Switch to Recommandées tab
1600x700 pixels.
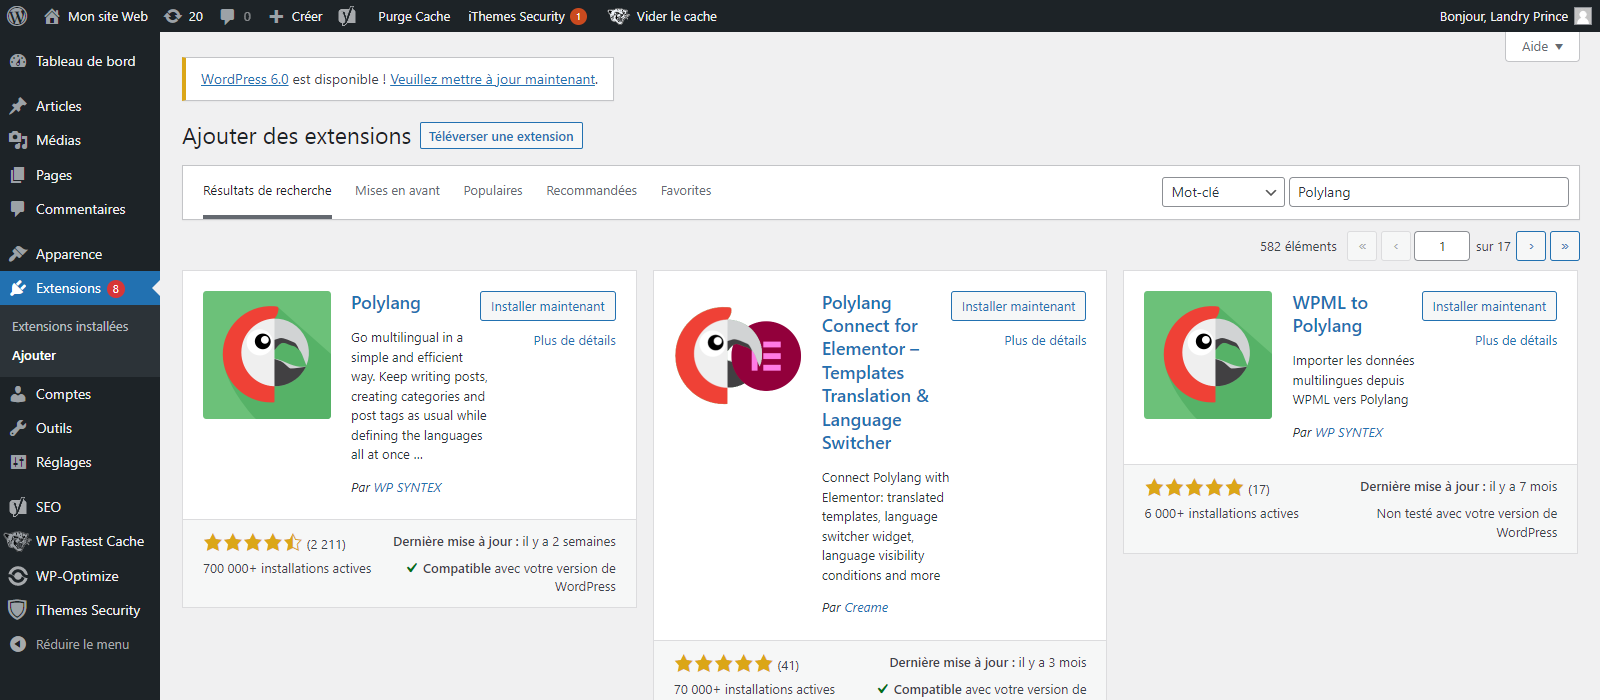click(591, 191)
